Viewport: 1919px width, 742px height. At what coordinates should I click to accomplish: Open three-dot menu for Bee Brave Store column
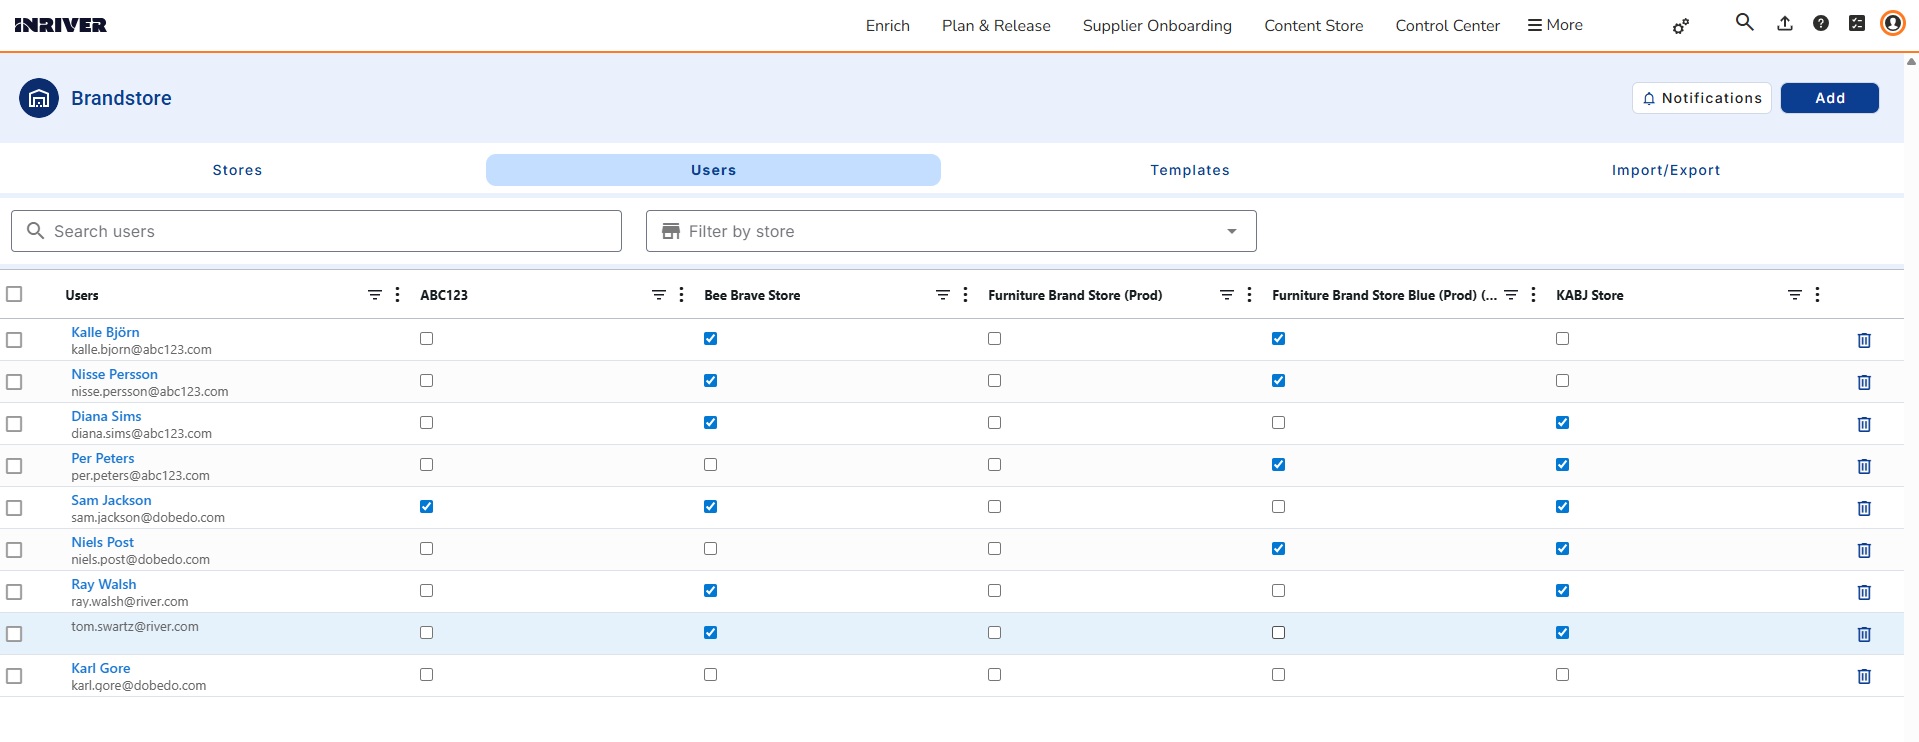click(x=966, y=295)
